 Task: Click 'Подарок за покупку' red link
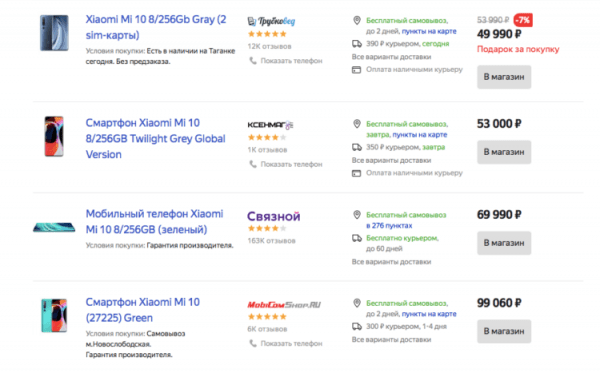click(518, 49)
